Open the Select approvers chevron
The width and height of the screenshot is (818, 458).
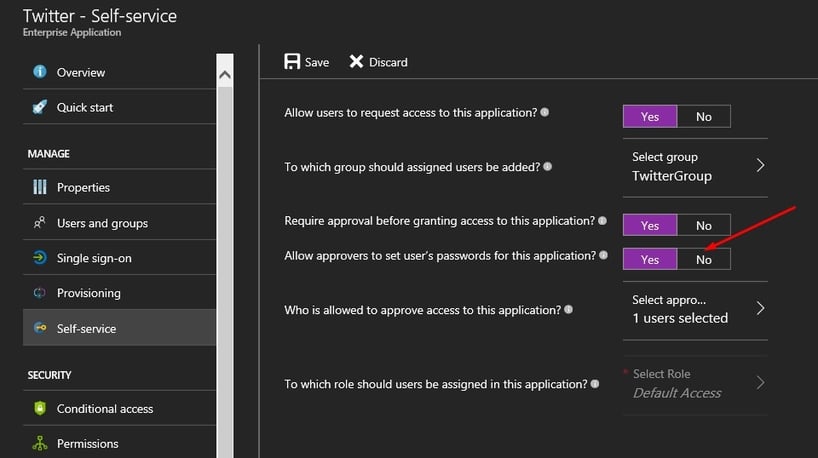760,308
